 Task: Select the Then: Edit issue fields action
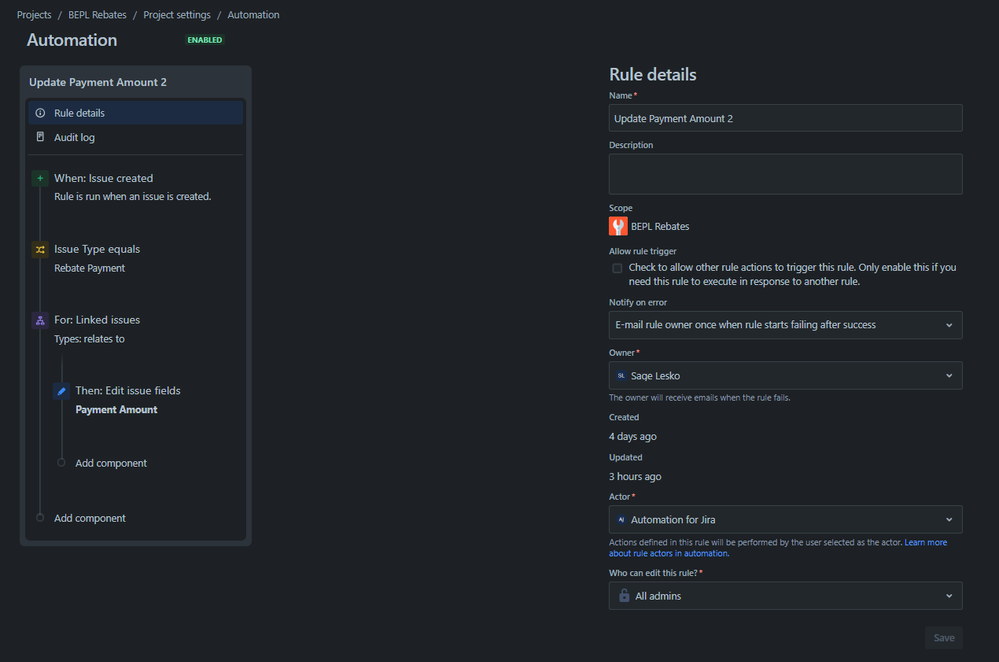tap(127, 391)
